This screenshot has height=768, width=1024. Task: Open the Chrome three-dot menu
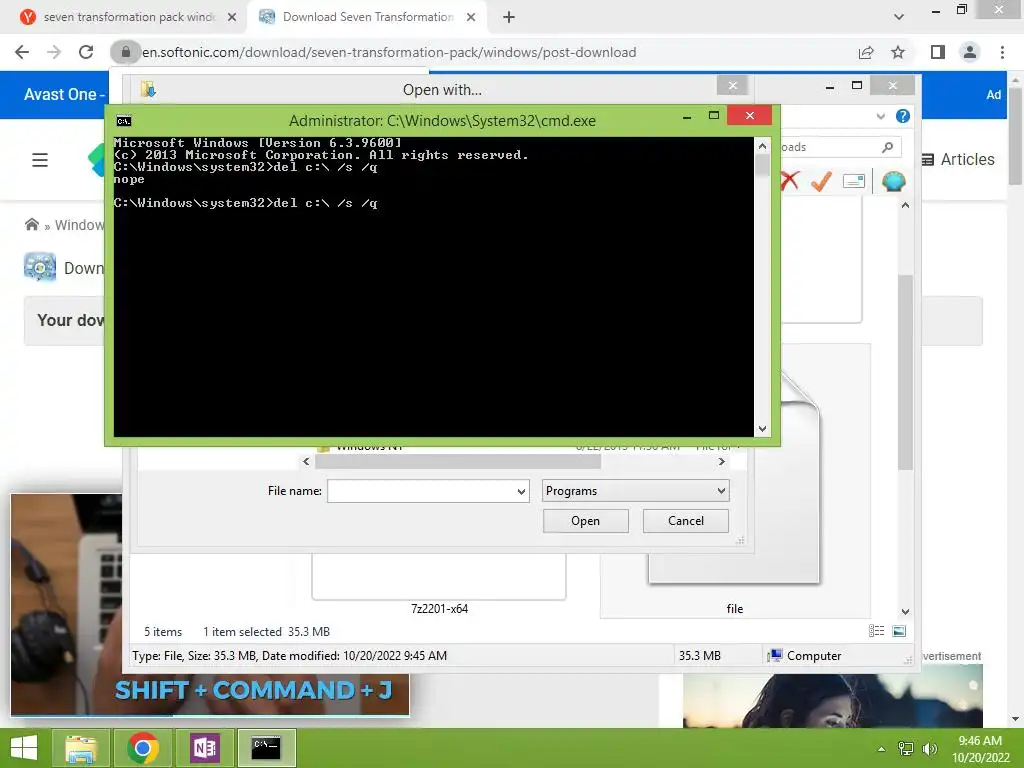tap(1002, 52)
